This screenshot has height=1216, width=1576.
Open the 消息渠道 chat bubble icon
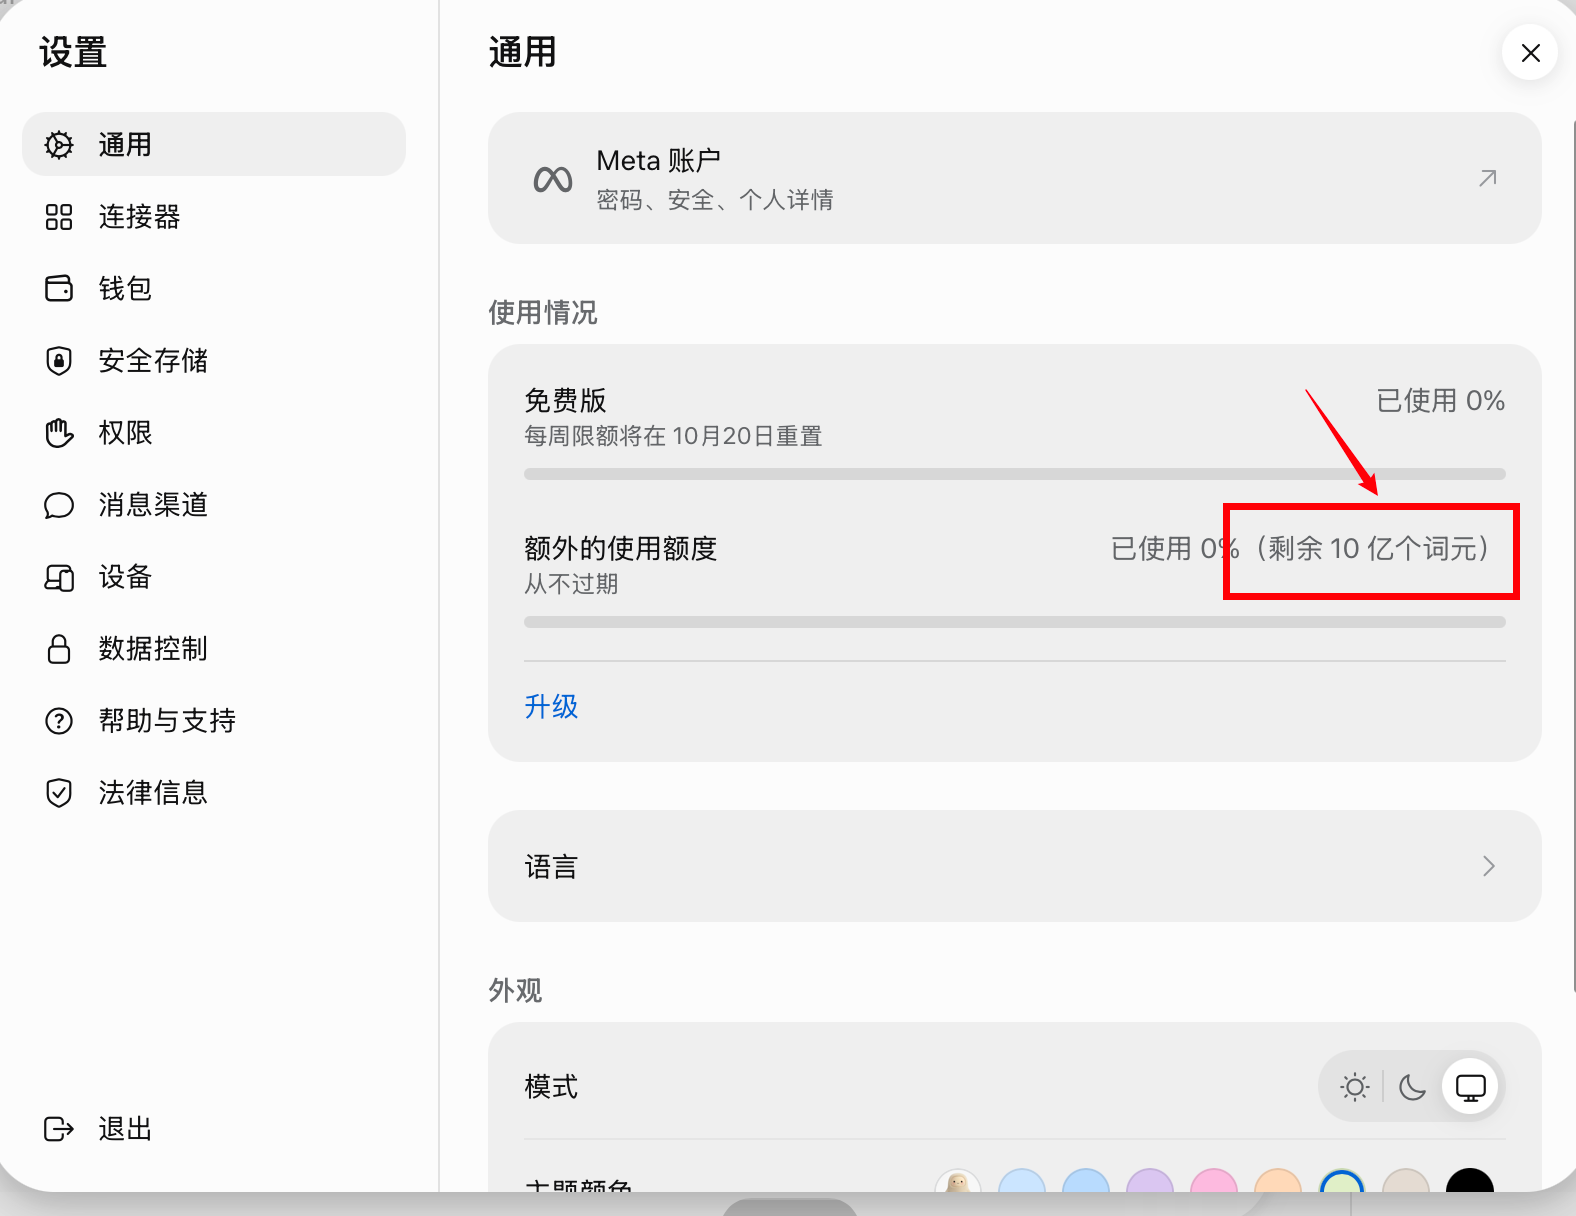pyautogui.click(x=59, y=505)
